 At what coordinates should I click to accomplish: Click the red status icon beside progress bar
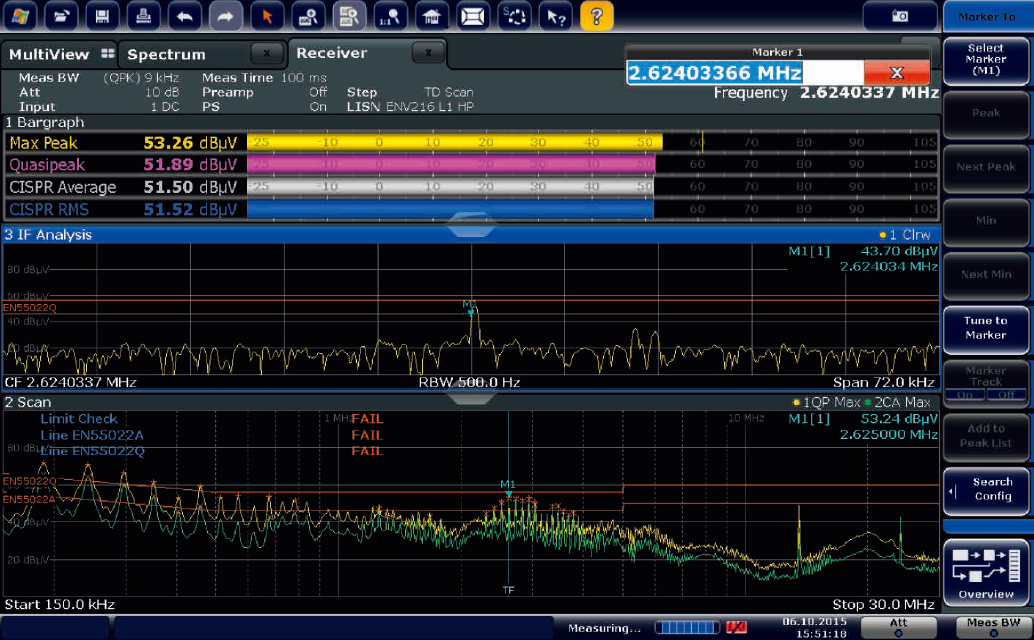point(736,627)
